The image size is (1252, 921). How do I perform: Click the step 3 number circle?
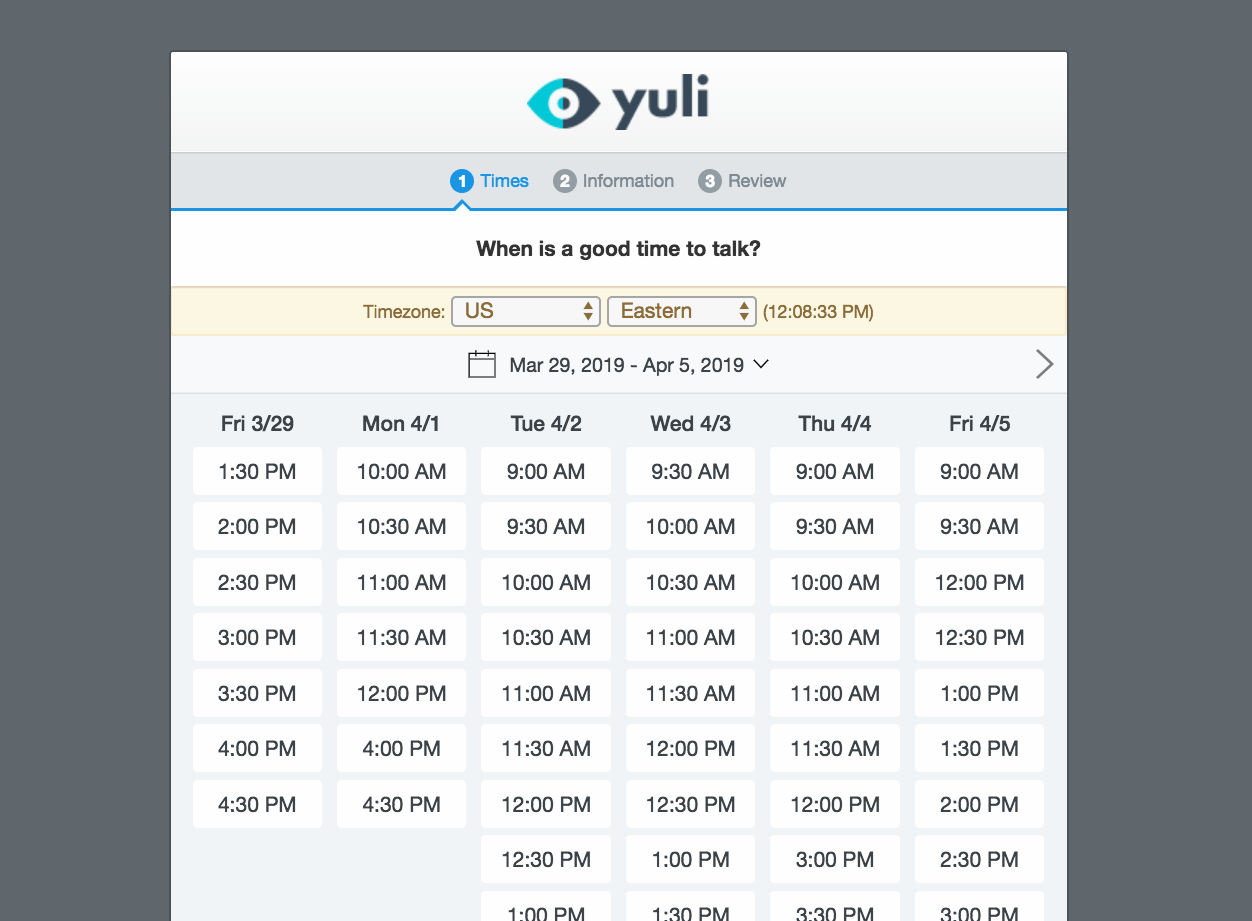click(710, 181)
